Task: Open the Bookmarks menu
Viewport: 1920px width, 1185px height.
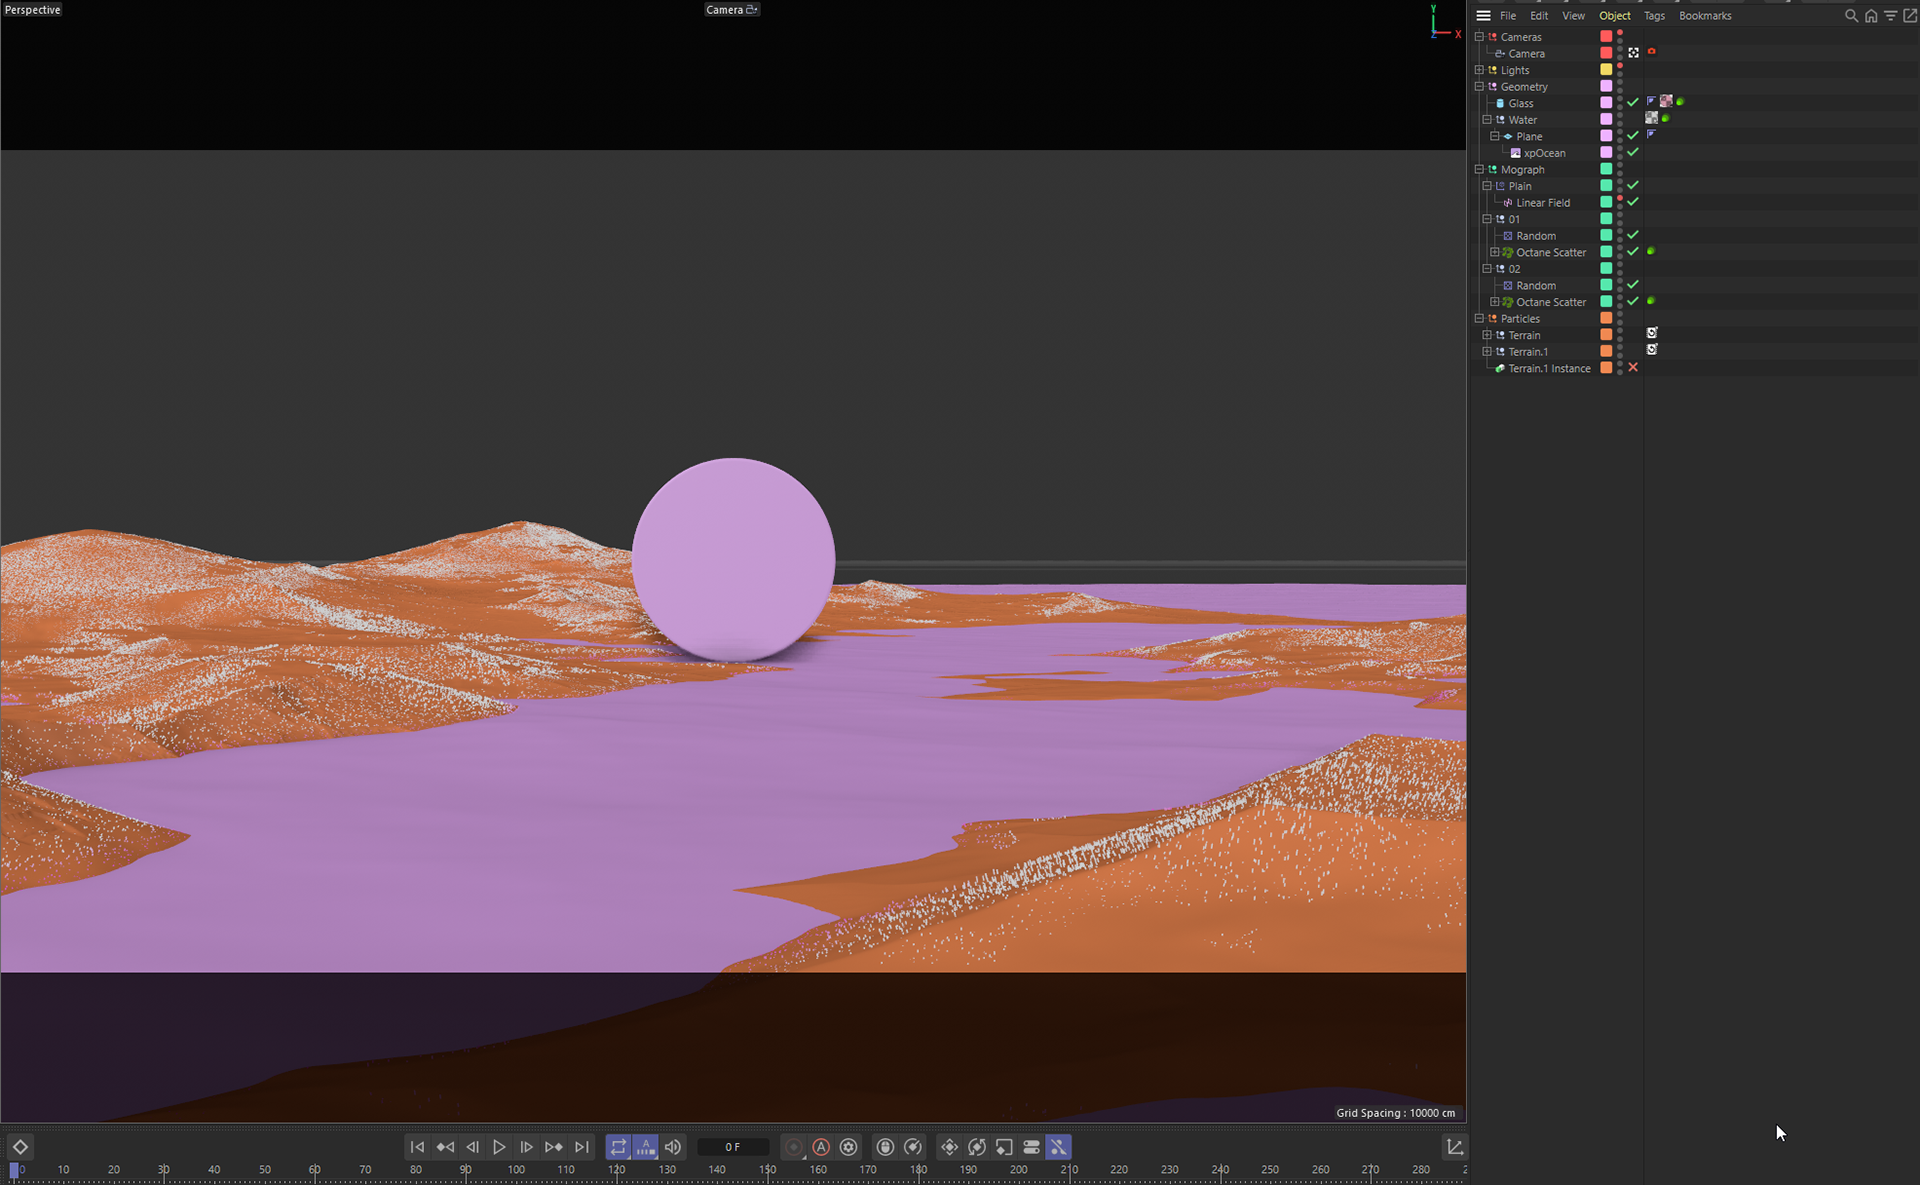Action: tap(1705, 16)
